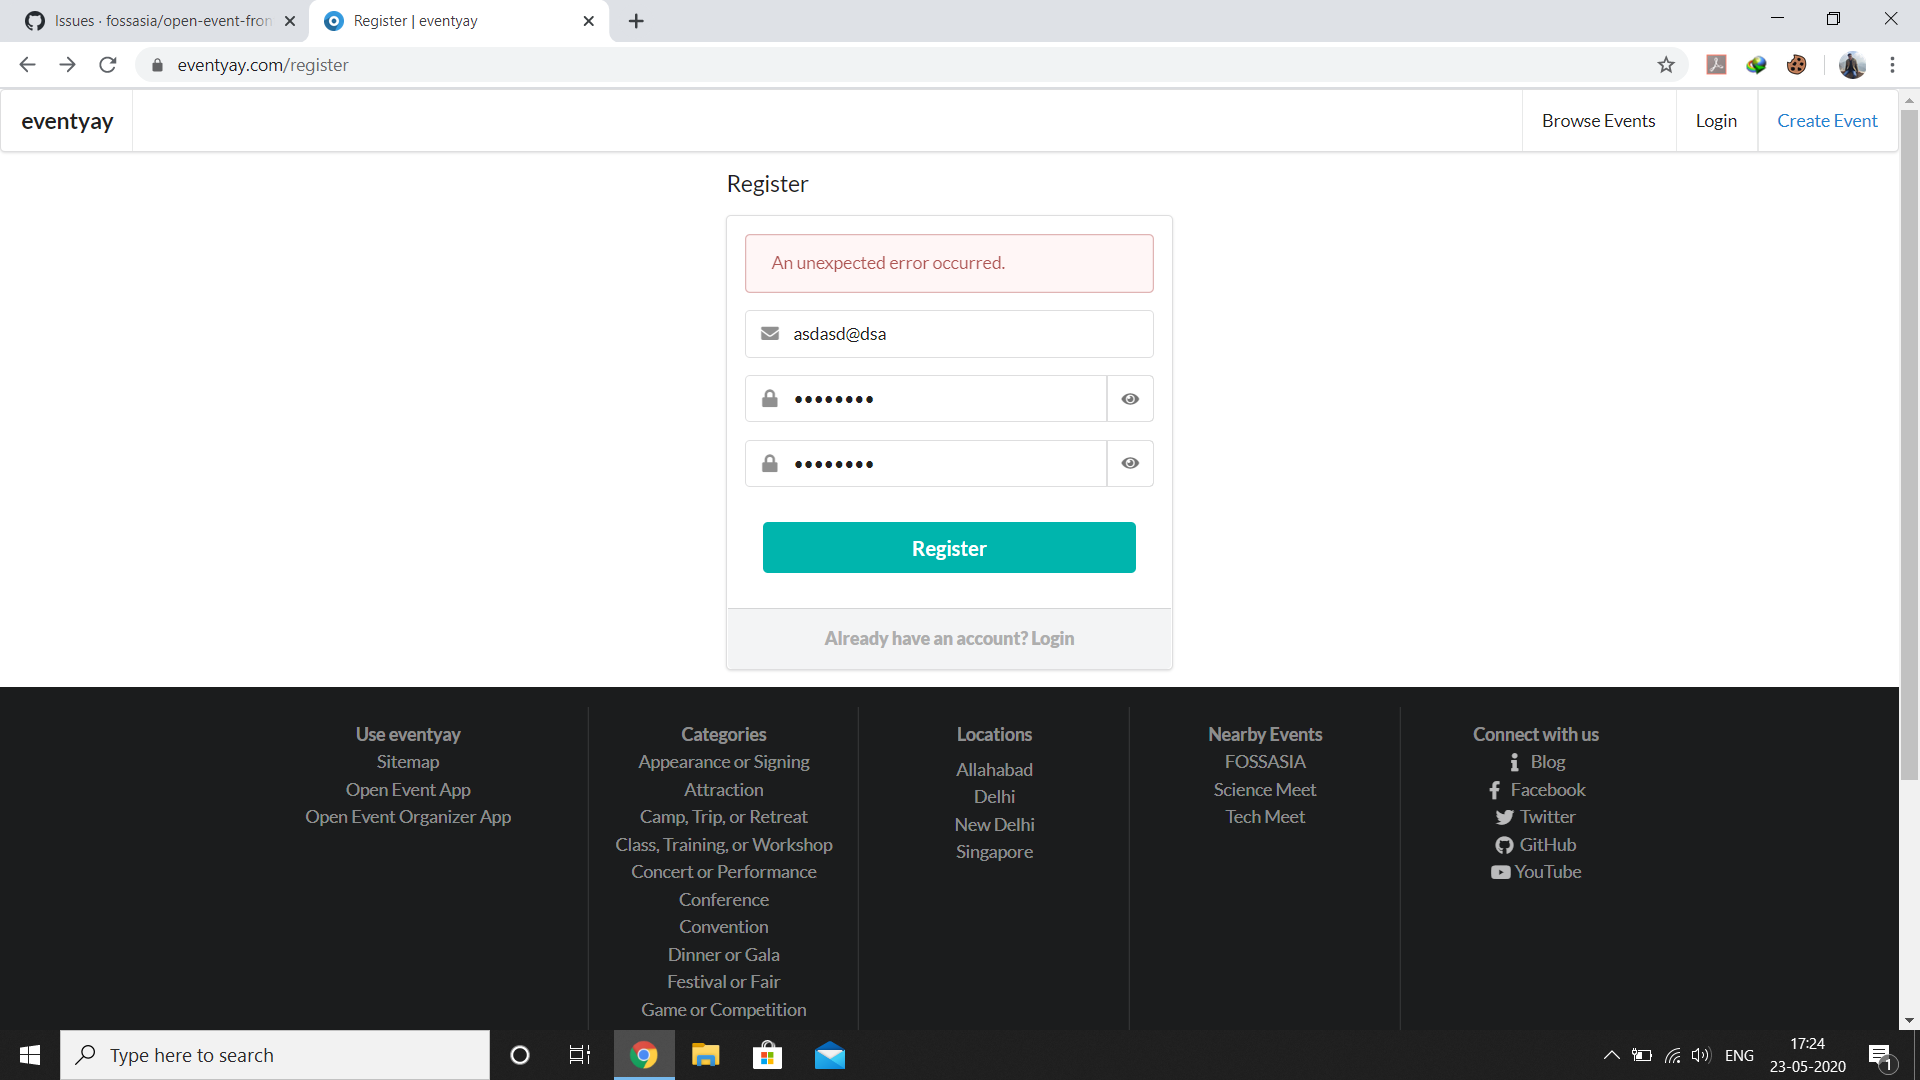Screen dimensions: 1920x1080
Task: Select Camp, Trip, or Retreat category
Action: pyautogui.click(x=724, y=817)
